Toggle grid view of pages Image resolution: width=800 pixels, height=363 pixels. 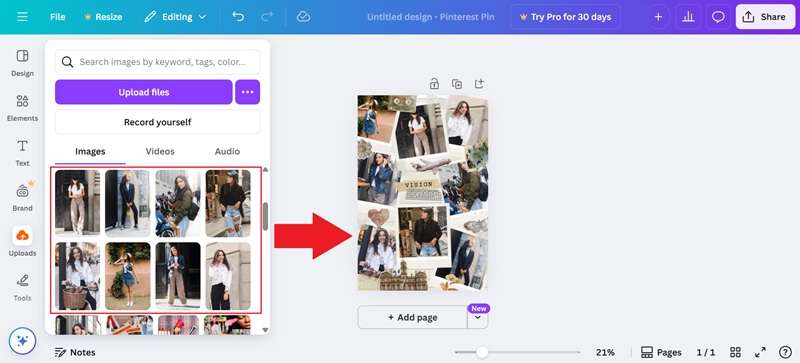[x=735, y=352]
